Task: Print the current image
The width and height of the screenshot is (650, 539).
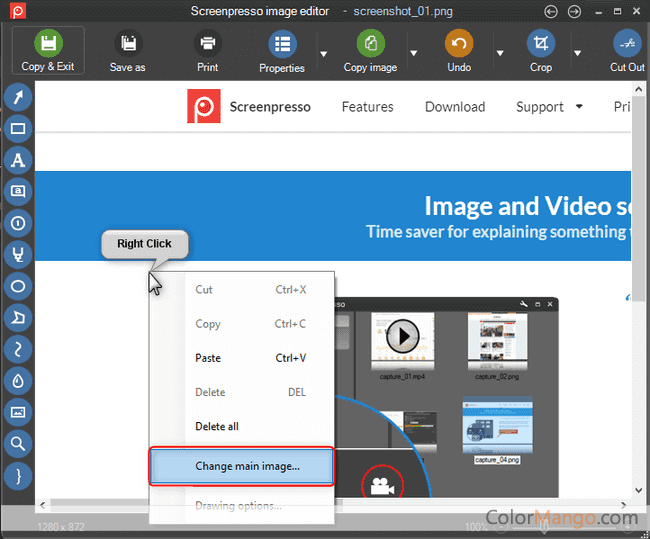Action: point(207,51)
